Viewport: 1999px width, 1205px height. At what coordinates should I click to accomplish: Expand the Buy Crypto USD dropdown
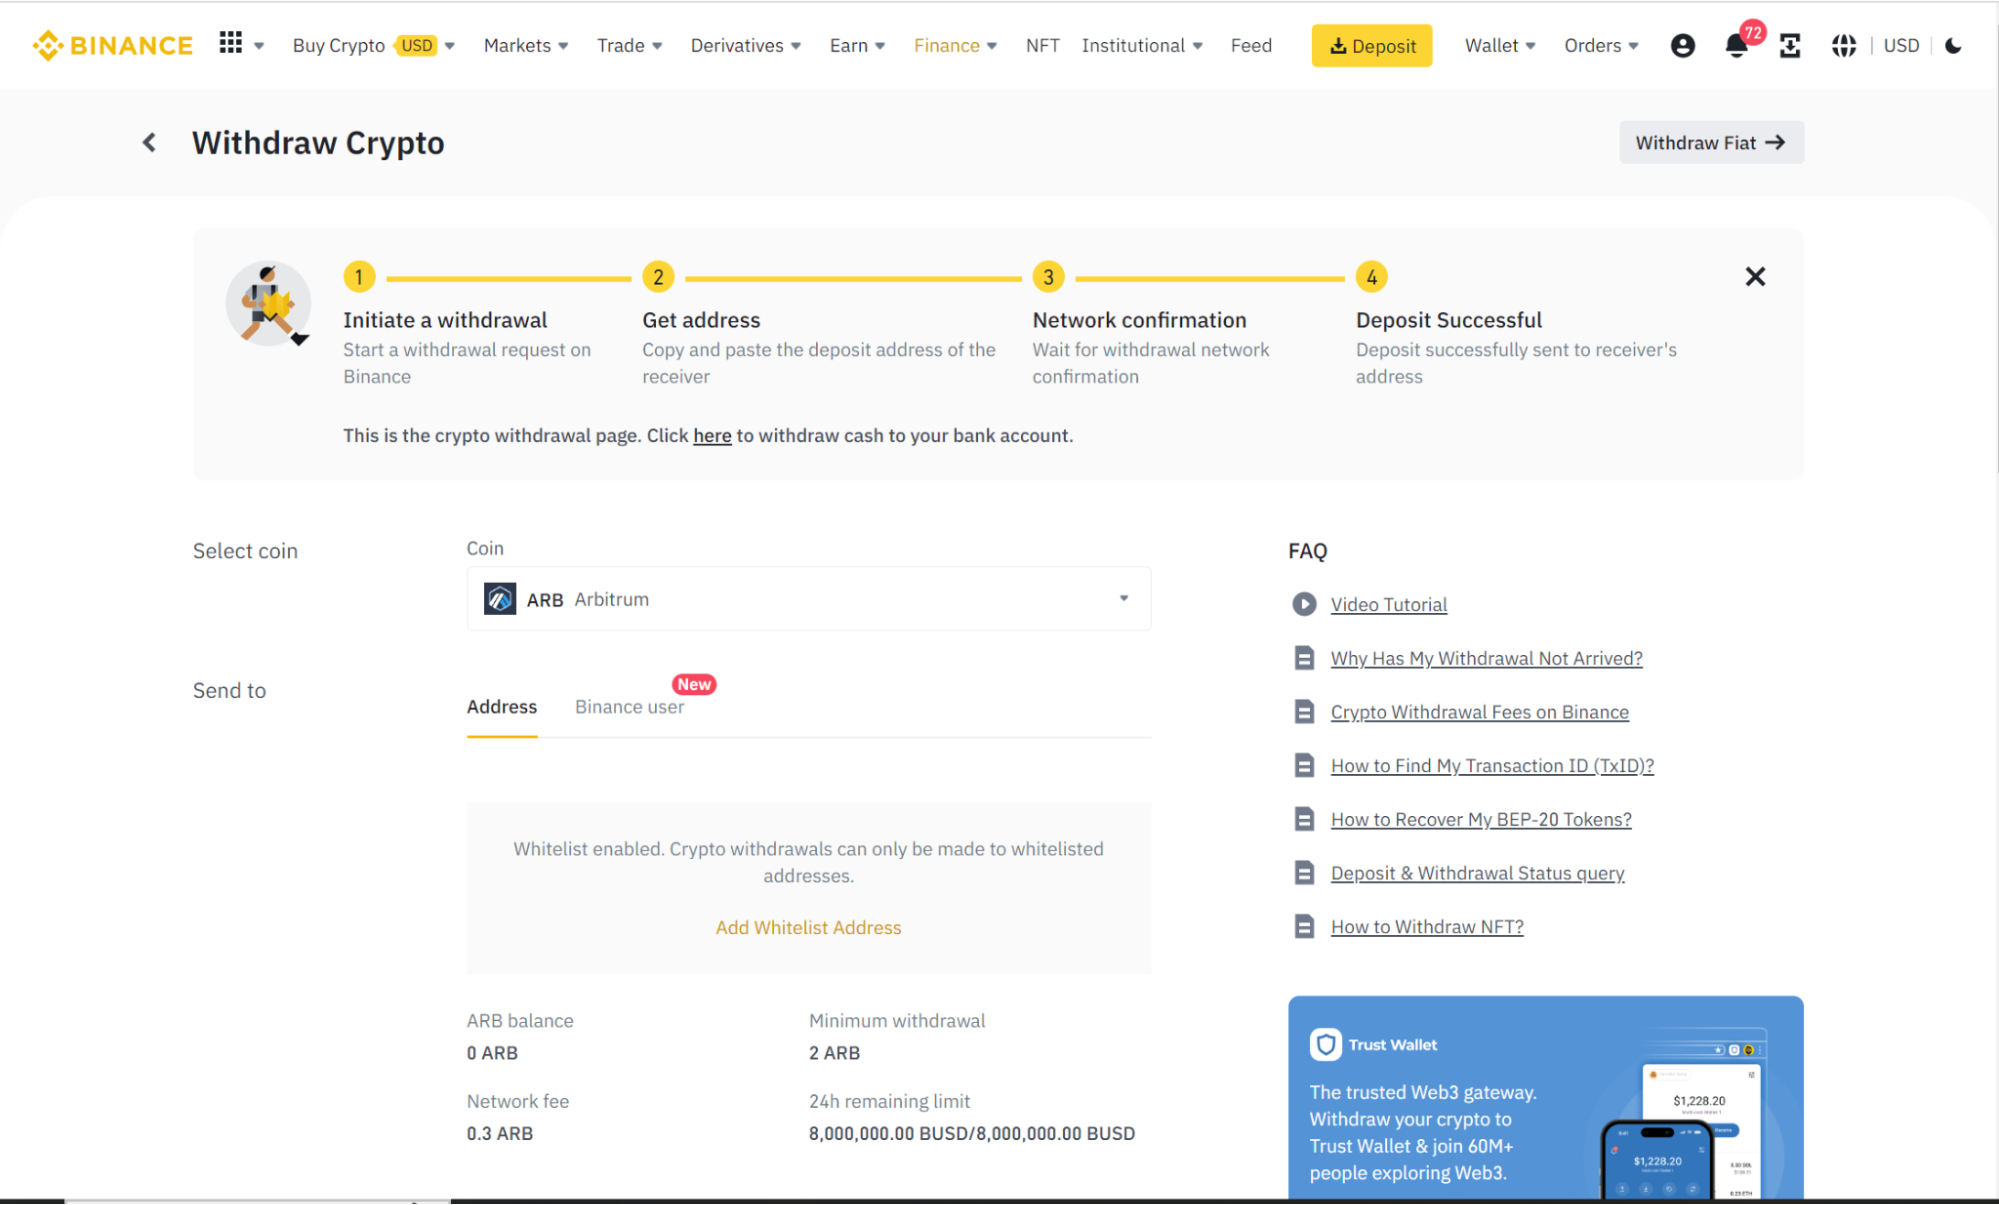373,45
